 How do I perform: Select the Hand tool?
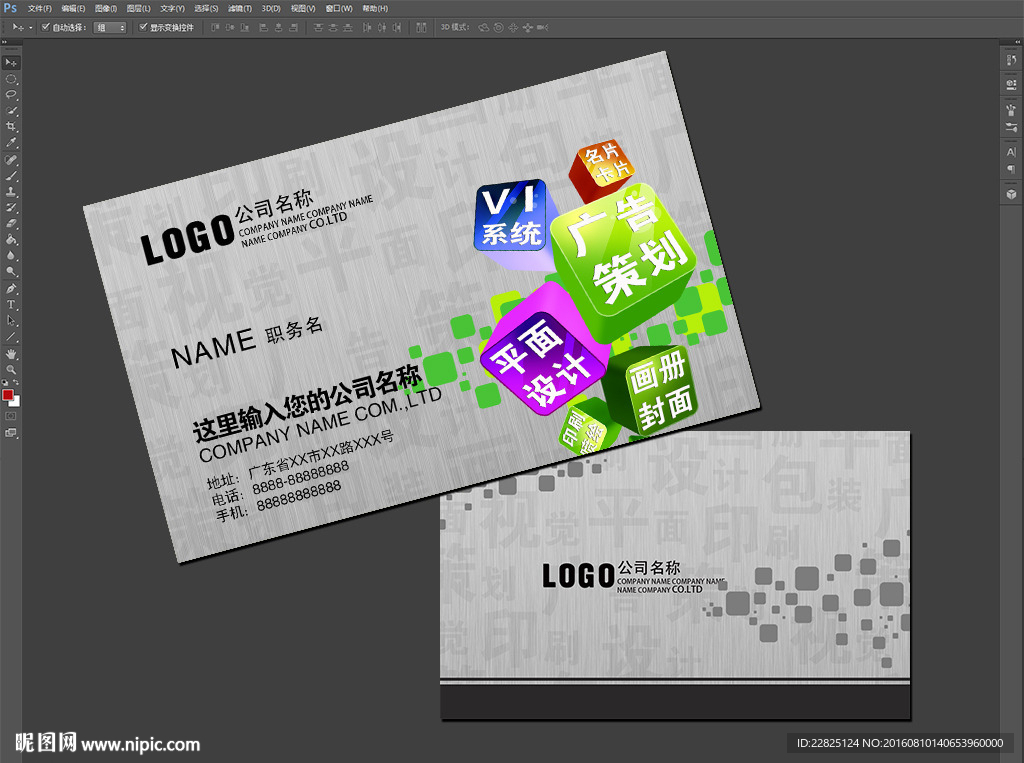[x=11, y=354]
